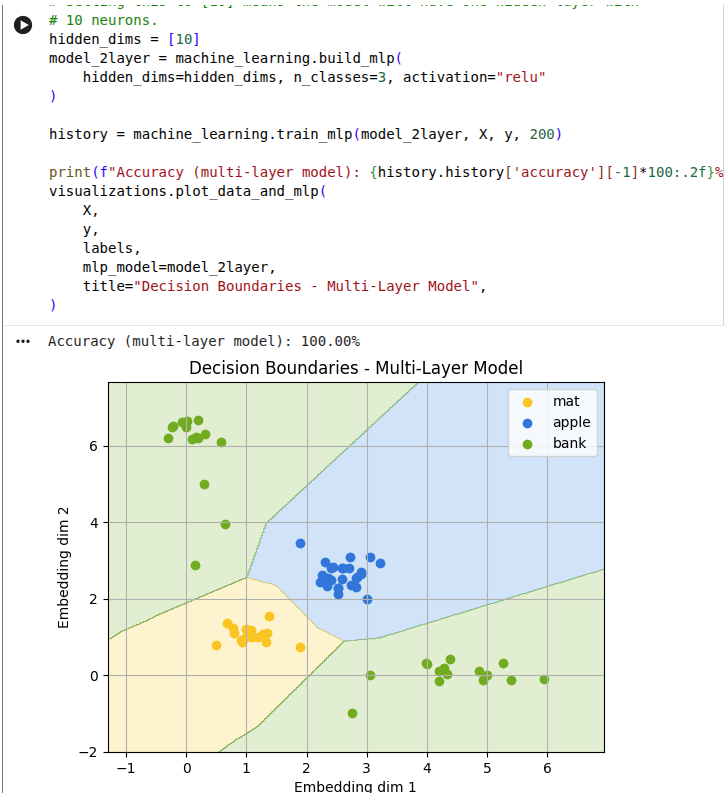Click the 'Embedding dim 1' axis label
The width and height of the screenshot is (725, 793).
click(x=355, y=786)
